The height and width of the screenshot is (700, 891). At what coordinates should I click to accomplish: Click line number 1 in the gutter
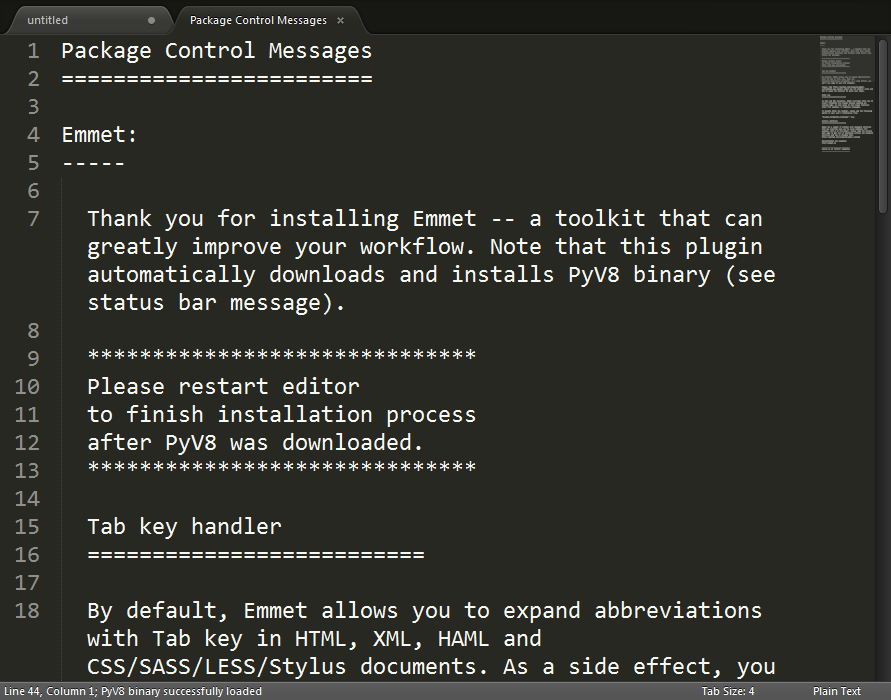pos(34,51)
